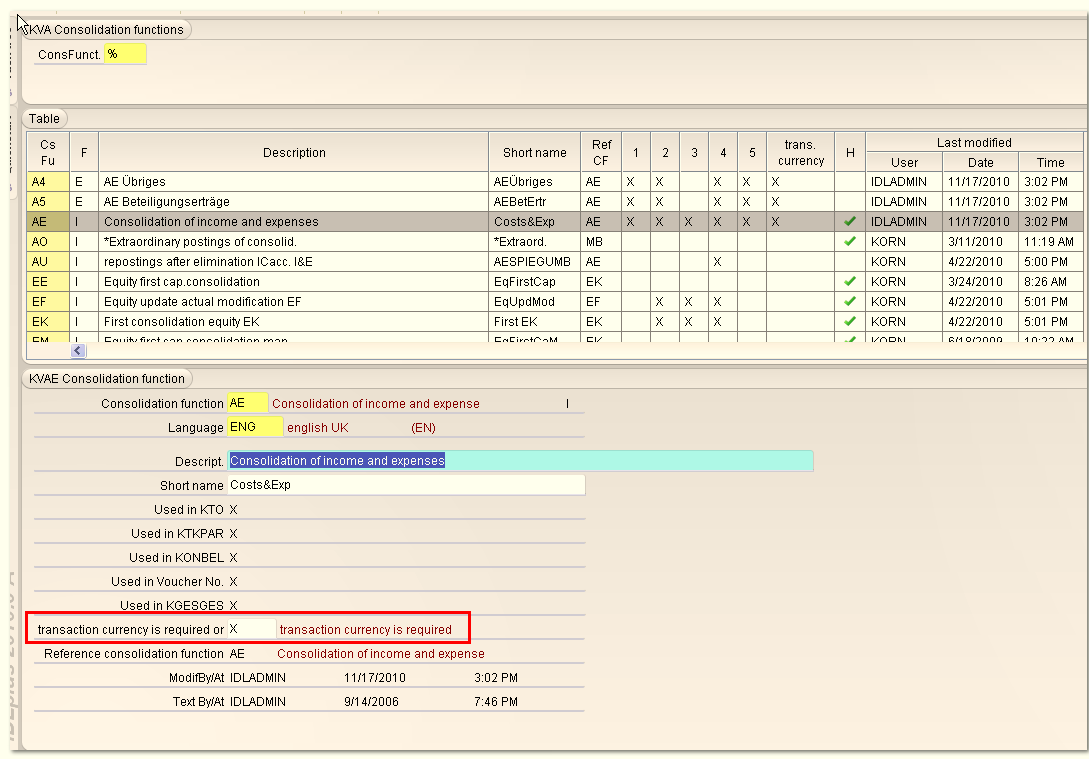Click the Last modified header
The width and height of the screenshot is (1089, 759).
(974, 142)
